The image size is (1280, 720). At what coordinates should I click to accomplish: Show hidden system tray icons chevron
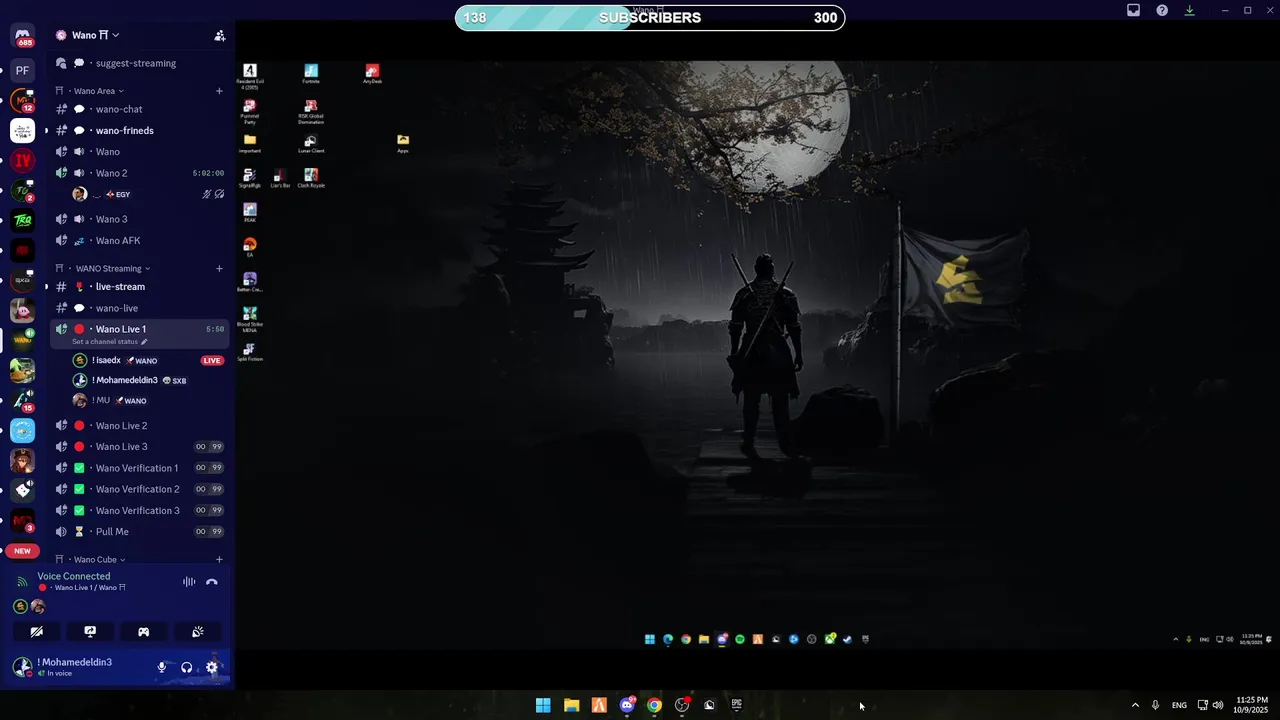click(x=1135, y=705)
